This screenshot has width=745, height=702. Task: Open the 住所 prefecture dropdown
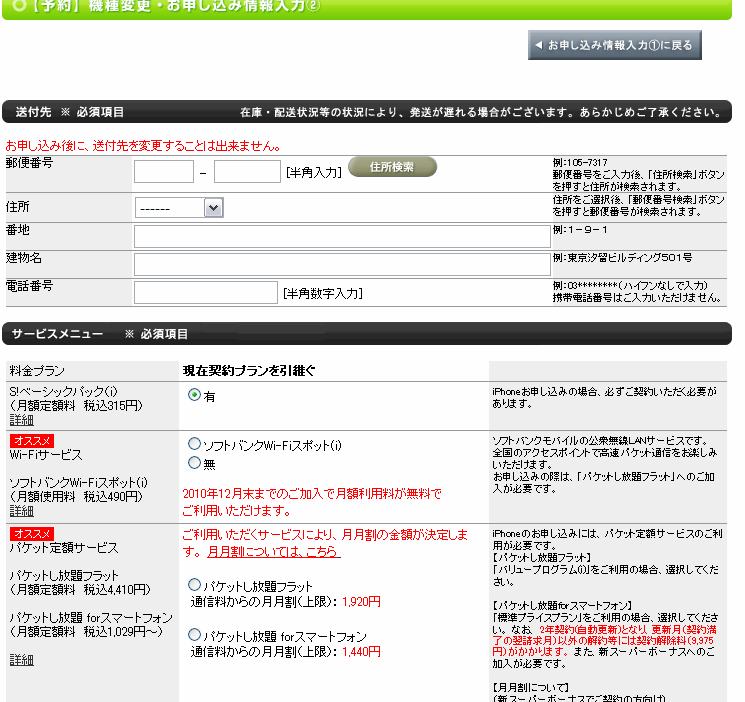pyautogui.click(x=179, y=208)
